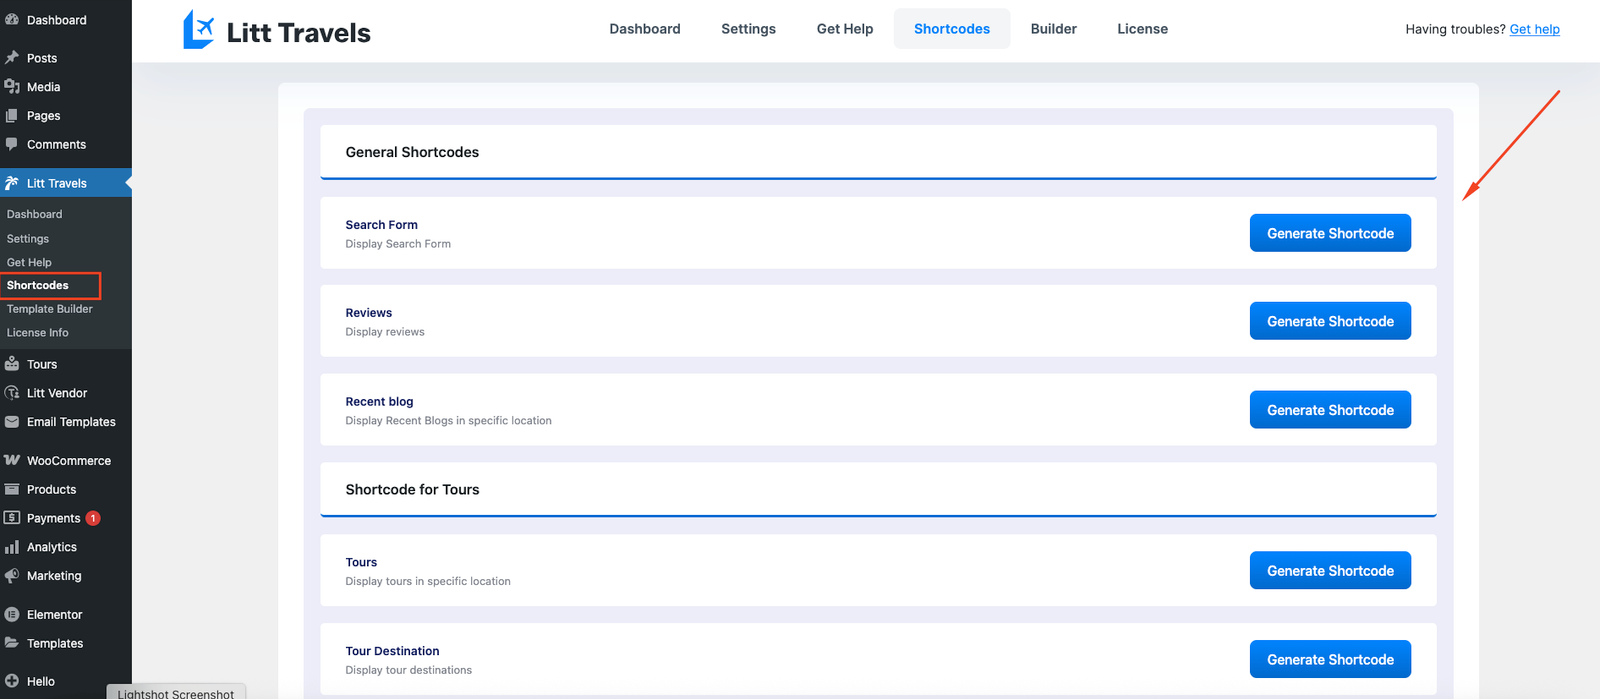Open Email Templates in sidebar
Screen dimensions: 1600x699
pyautogui.click(x=71, y=422)
